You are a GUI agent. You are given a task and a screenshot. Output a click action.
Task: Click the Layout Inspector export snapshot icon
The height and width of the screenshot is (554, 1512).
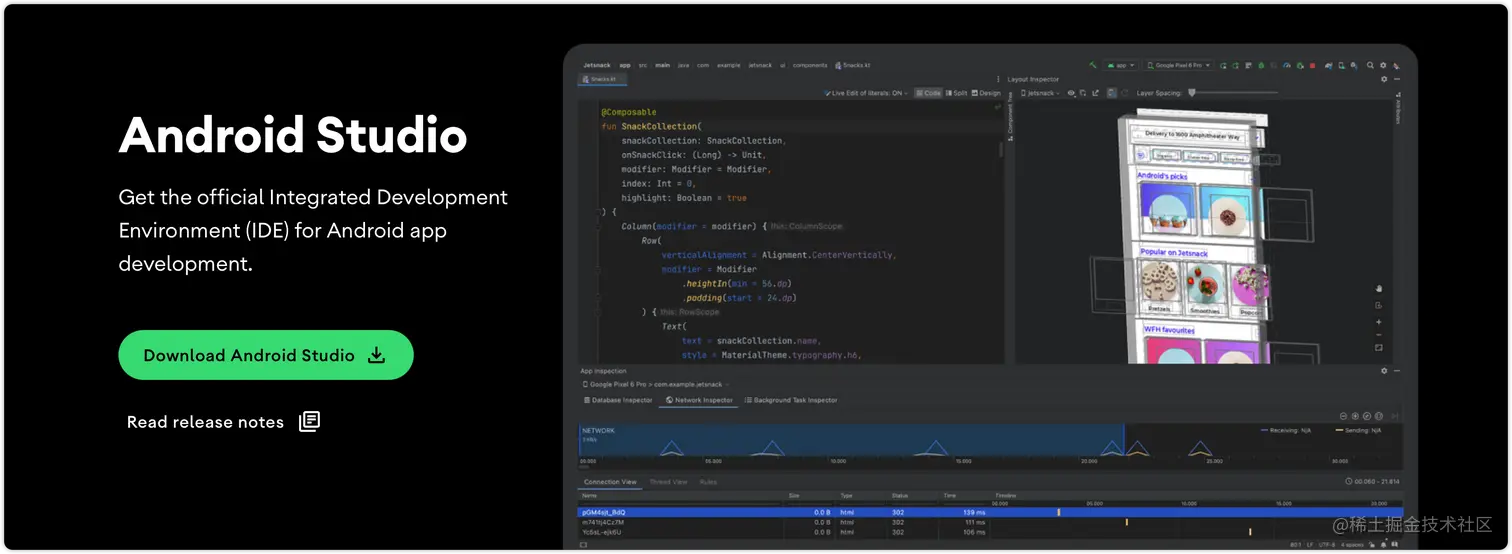tap(1095, 93)
